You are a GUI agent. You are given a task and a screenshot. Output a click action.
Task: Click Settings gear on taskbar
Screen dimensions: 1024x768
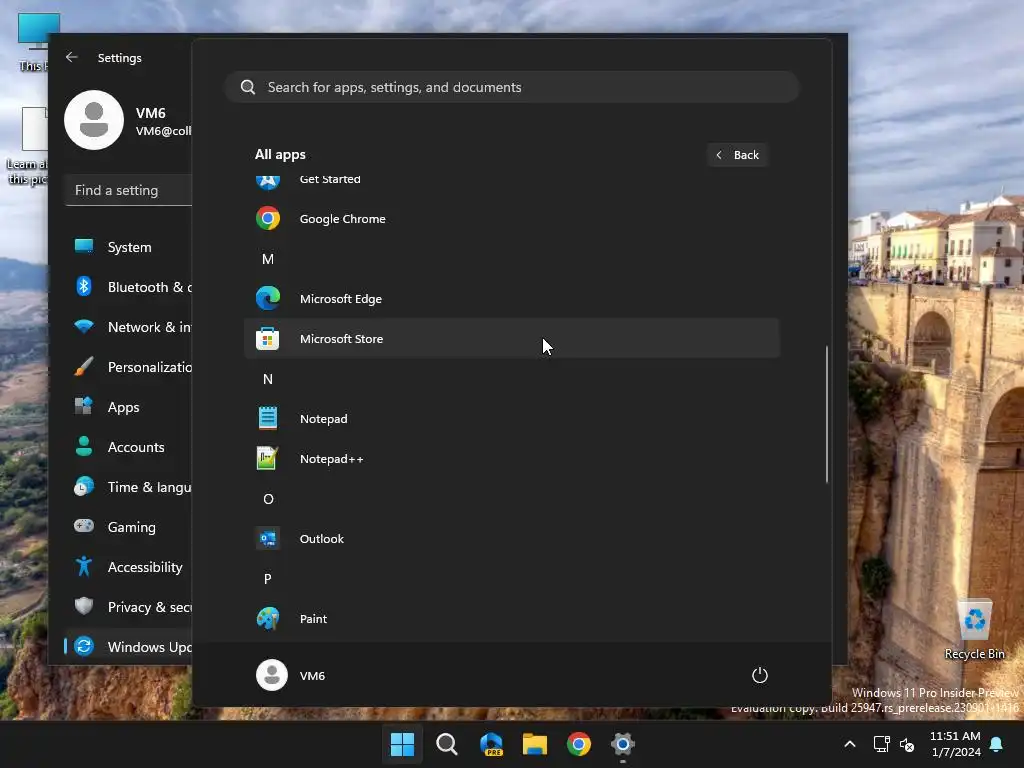pyautogui.click(x=623, y=744)
